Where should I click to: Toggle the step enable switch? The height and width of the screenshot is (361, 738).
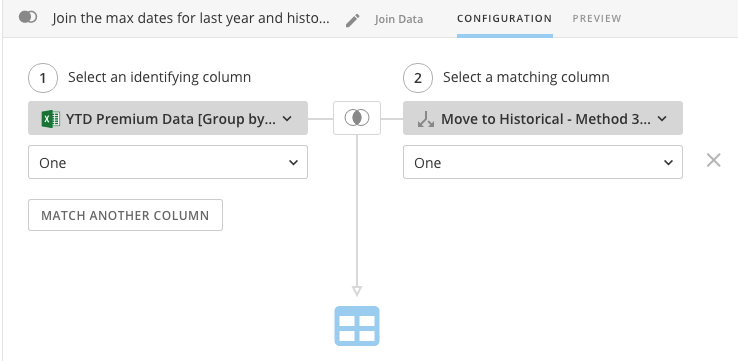(28, 17)
